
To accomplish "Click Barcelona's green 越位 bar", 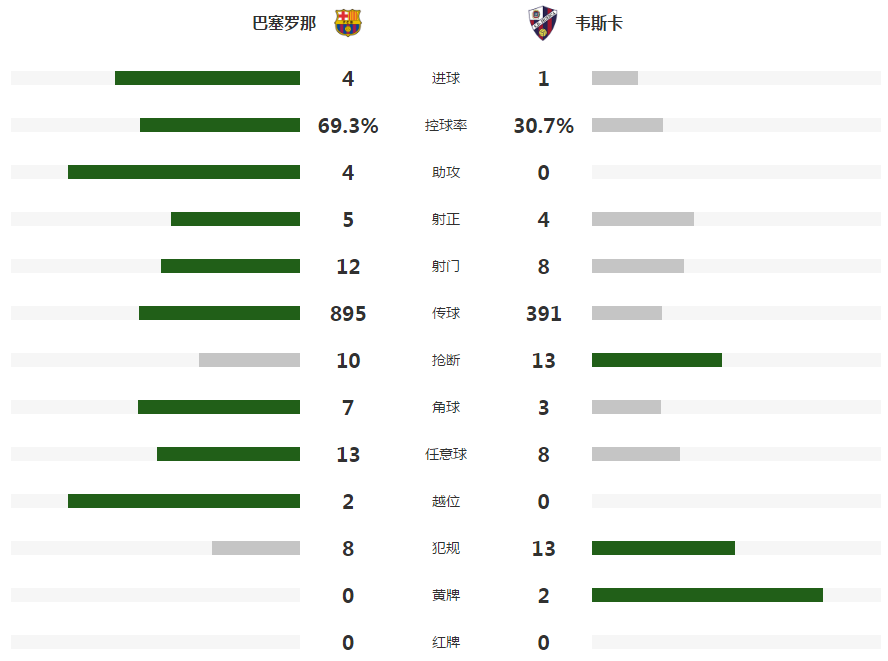I will point(184,501).
